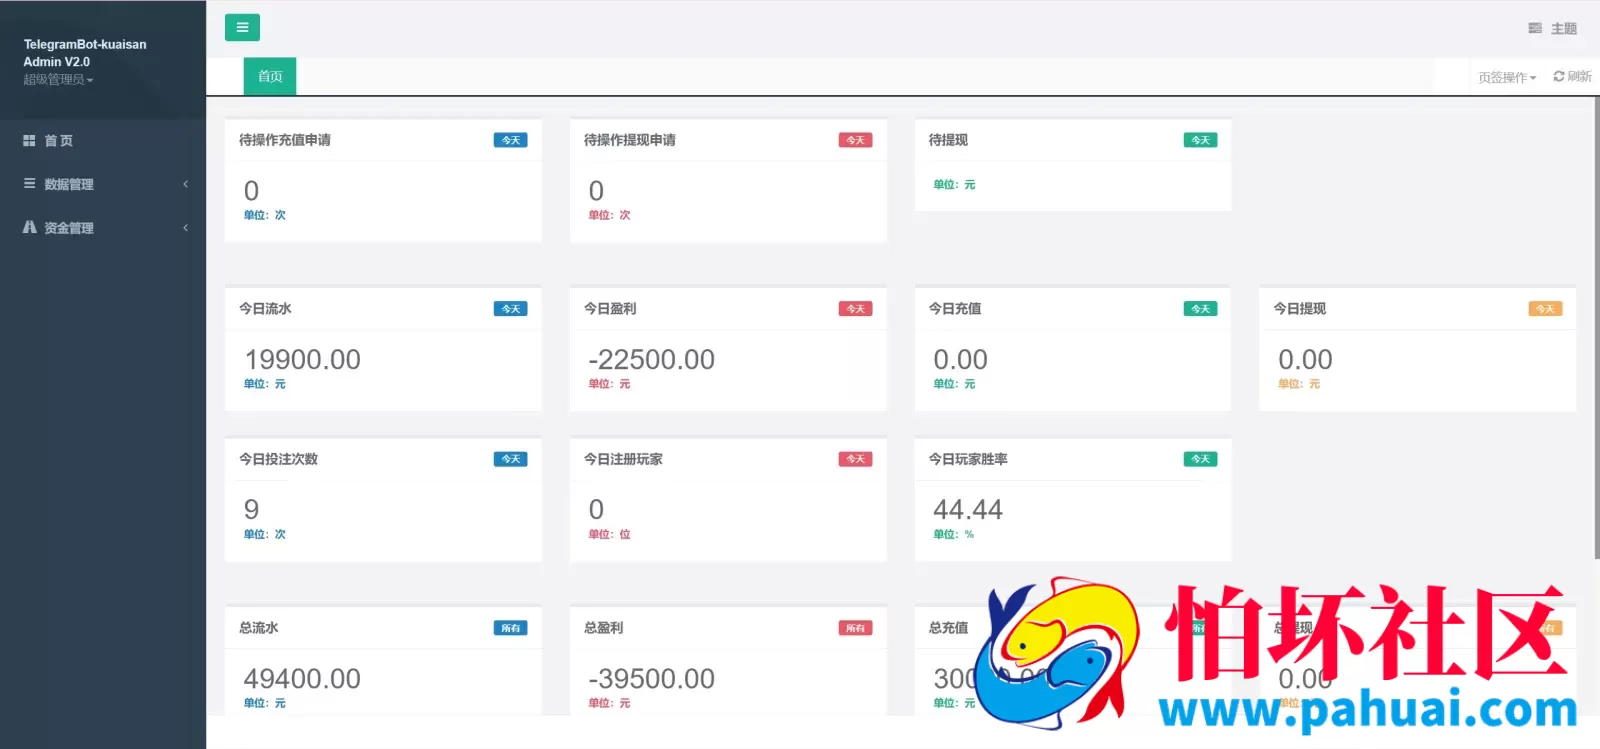Screen dimensions: 1600x749
Task: Open the 超级管理员 user dropdown
Action: (58, 80)
